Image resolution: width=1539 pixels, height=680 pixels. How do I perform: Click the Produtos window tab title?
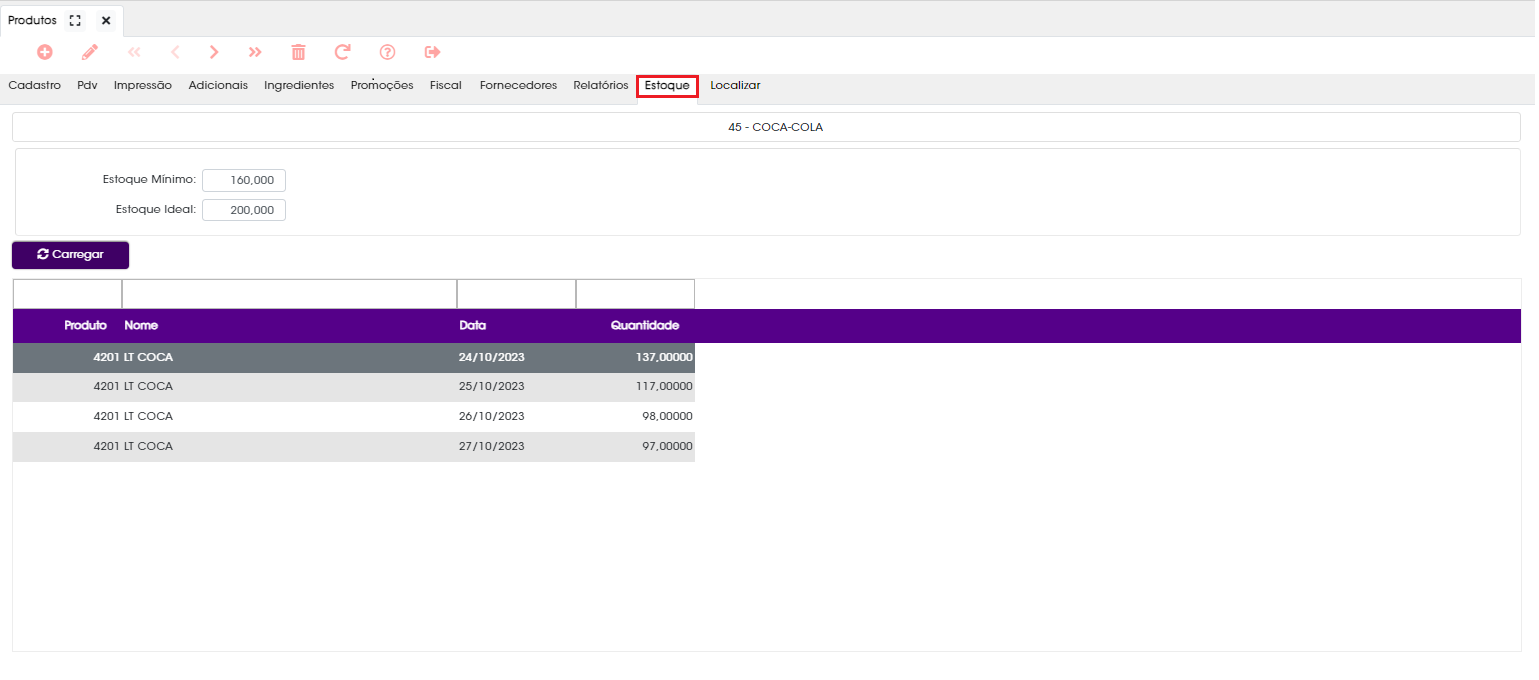click(x=32, y=20)
